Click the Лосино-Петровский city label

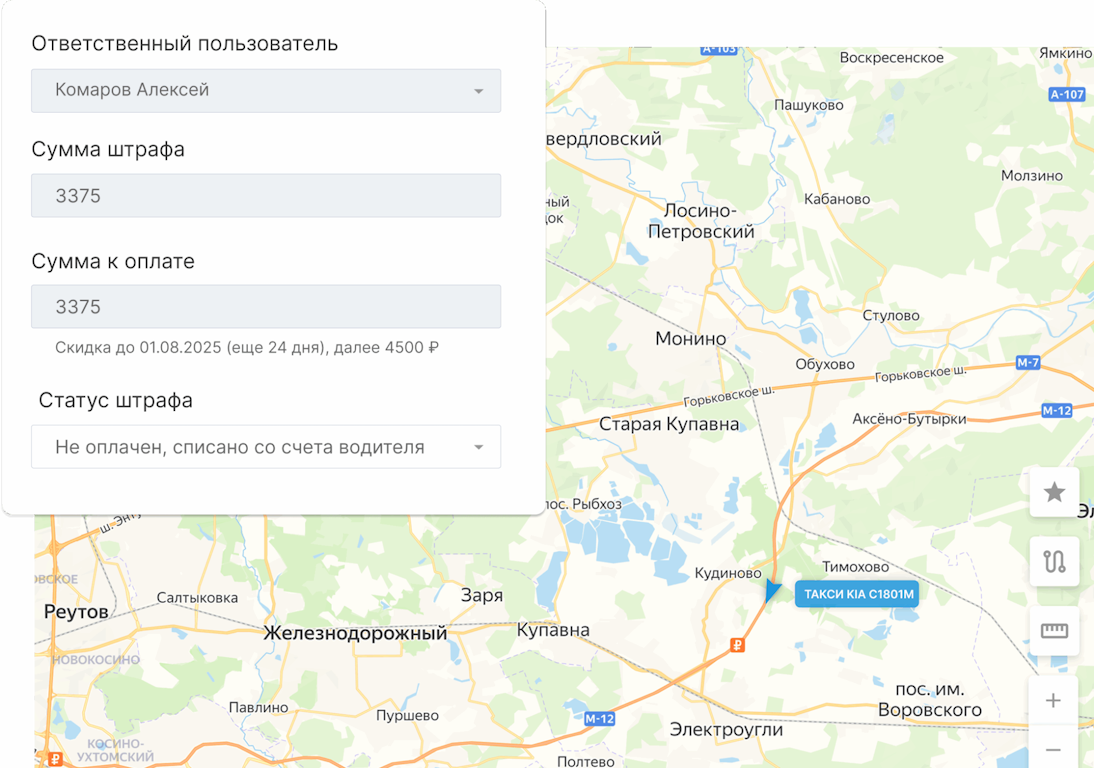700,221
